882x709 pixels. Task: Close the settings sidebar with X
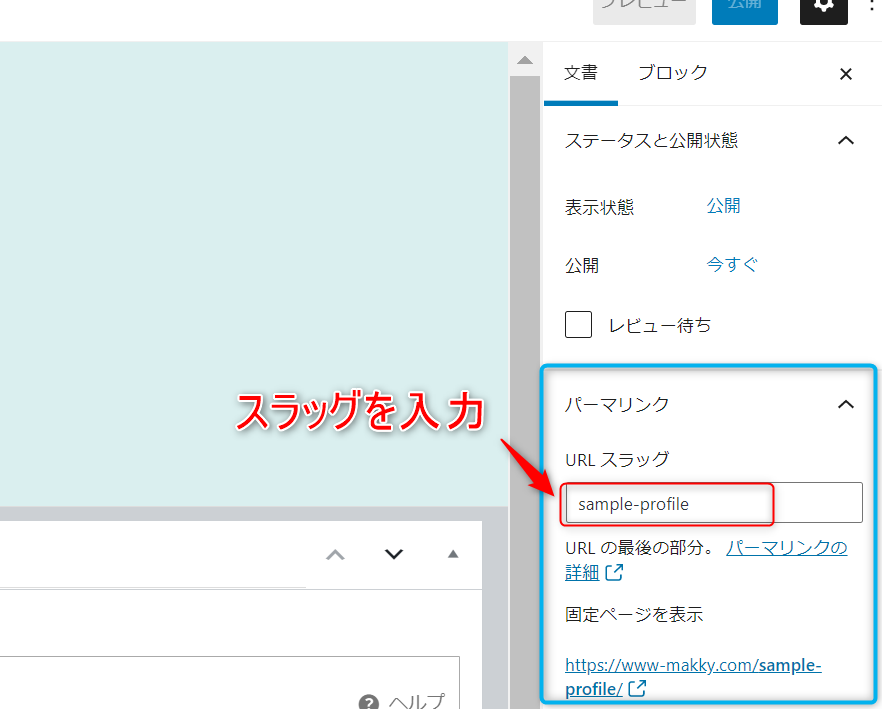(845, 74)
